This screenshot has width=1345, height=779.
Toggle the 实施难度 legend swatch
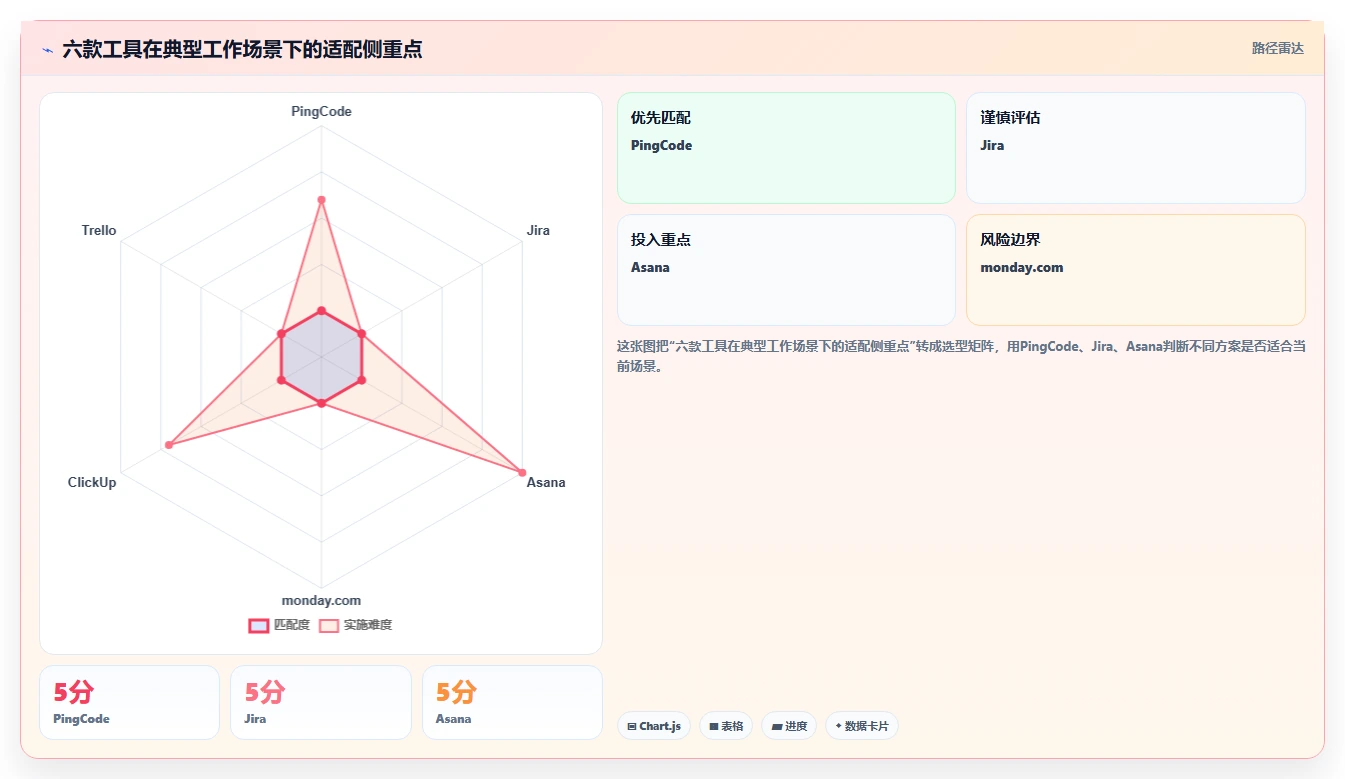click(x=329, y=626)
